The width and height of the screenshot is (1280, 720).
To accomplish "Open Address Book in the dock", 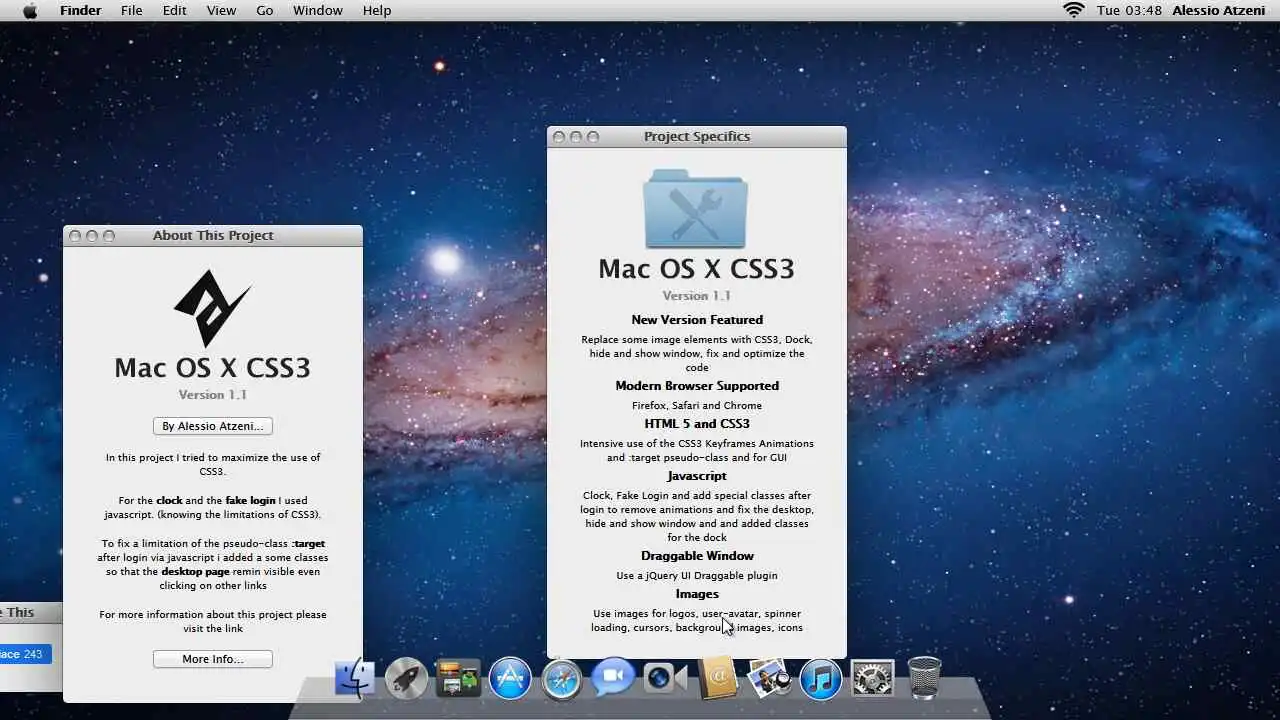I will tap(717, 679).
